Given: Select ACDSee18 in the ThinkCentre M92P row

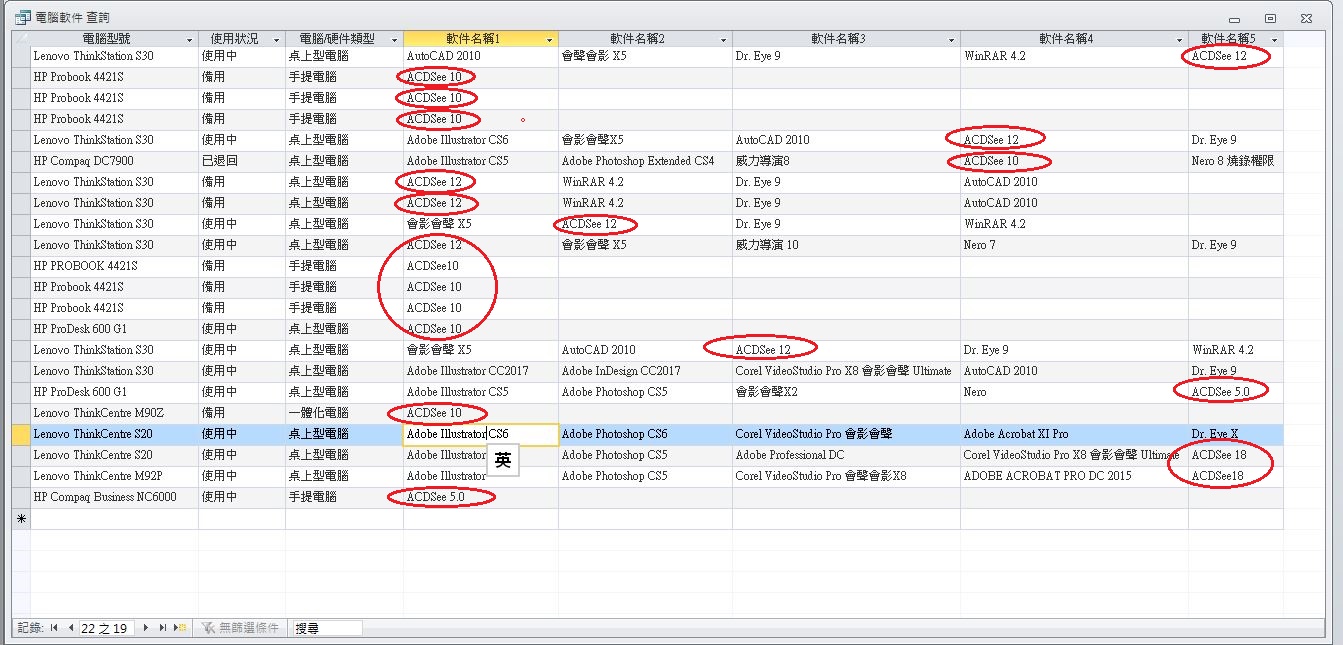Looking at the screenshot, I should [1236, 476].
